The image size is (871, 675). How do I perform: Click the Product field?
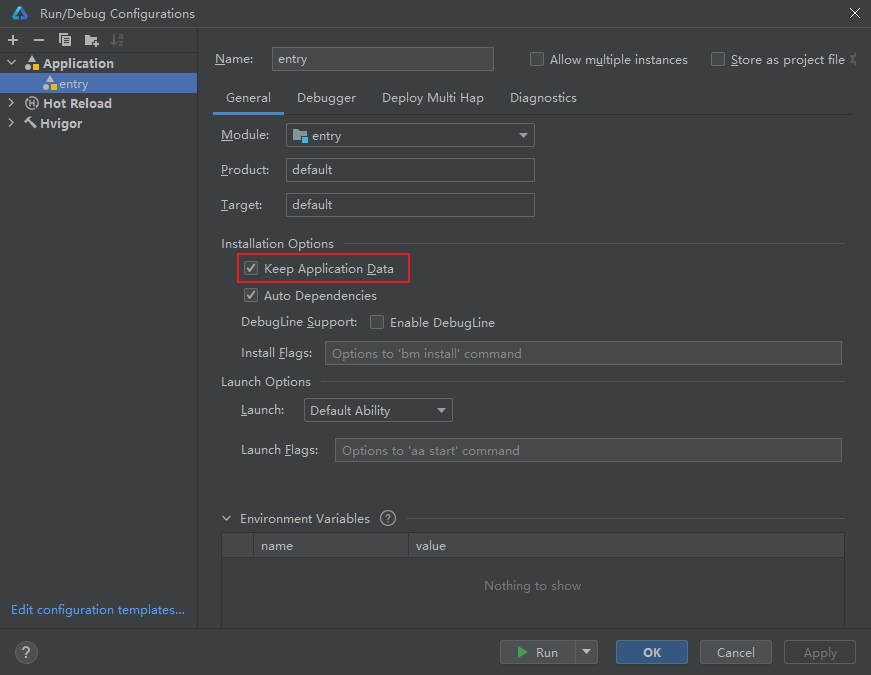pyautogui.click(x=410, y=169)
